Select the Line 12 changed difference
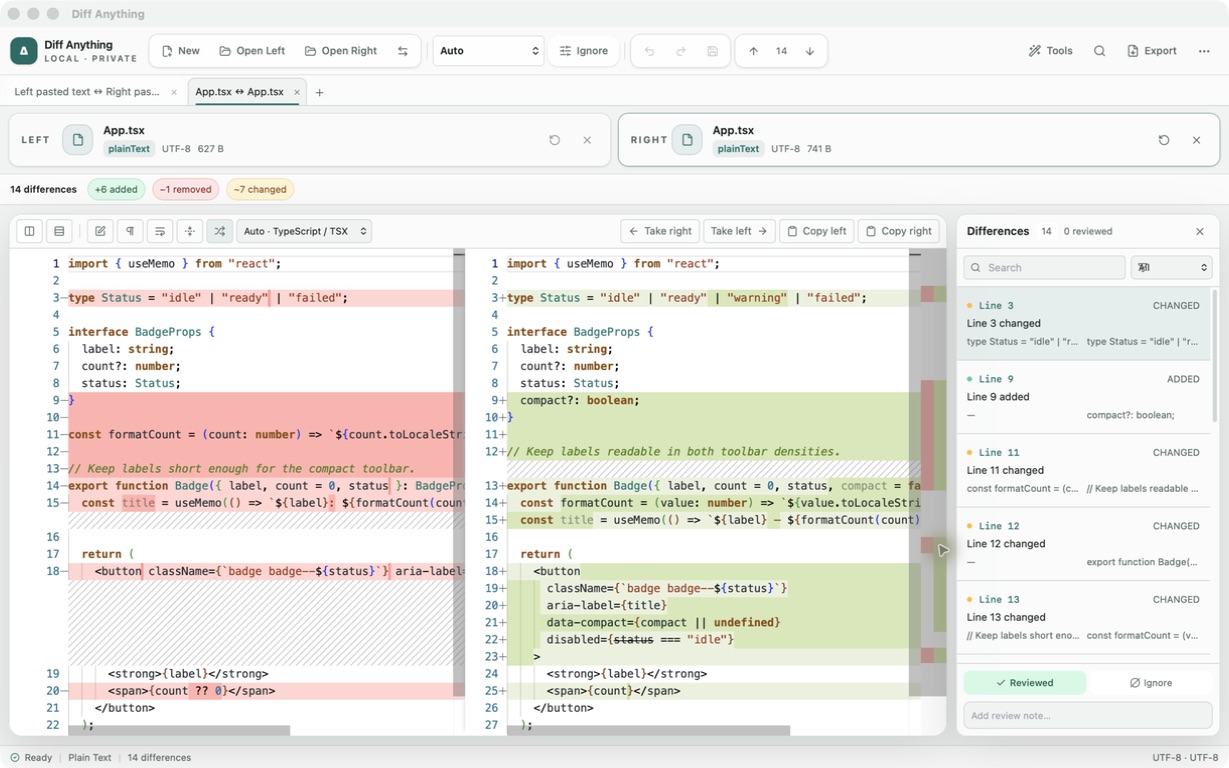The image size is (1229, 768). coord(1083,544)
